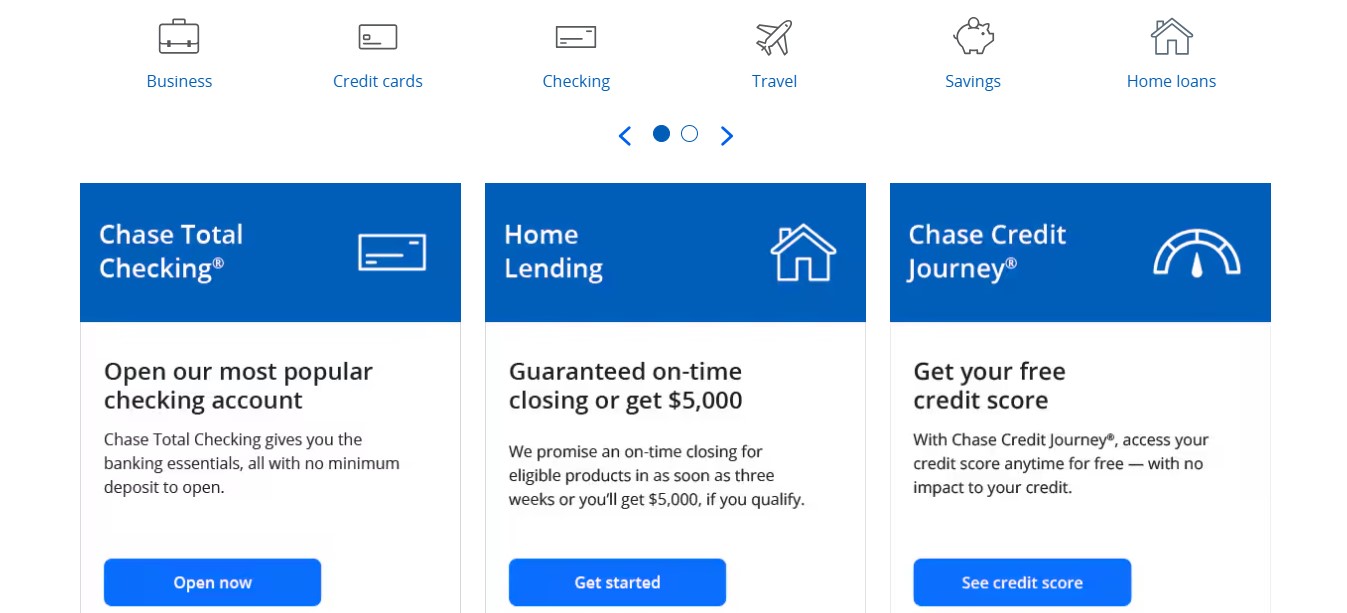This screenshot has width=1347, height=613.
Task: Go to previous carousel slide with left chevron
Action: point(625,136)
